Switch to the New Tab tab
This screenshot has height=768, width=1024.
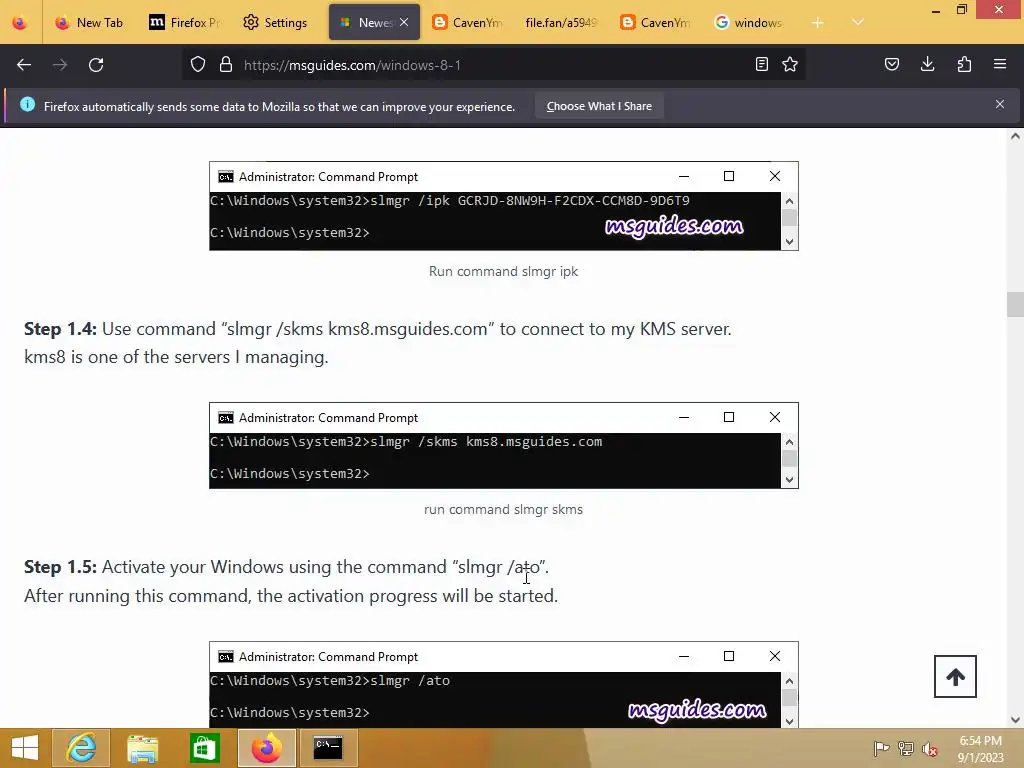point(89,22)
